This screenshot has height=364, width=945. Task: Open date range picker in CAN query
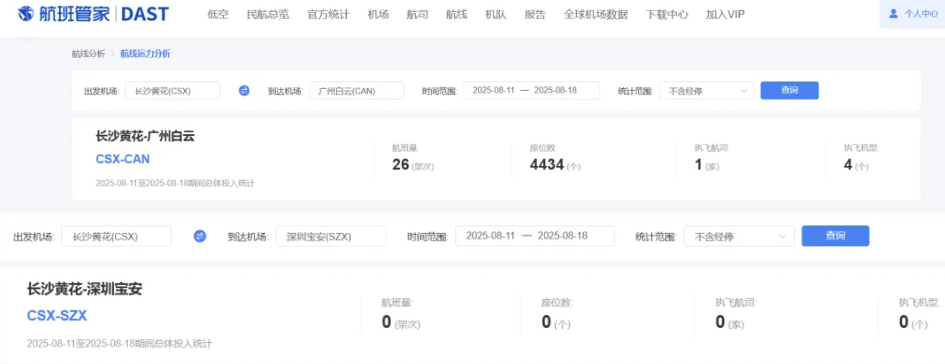532,90
